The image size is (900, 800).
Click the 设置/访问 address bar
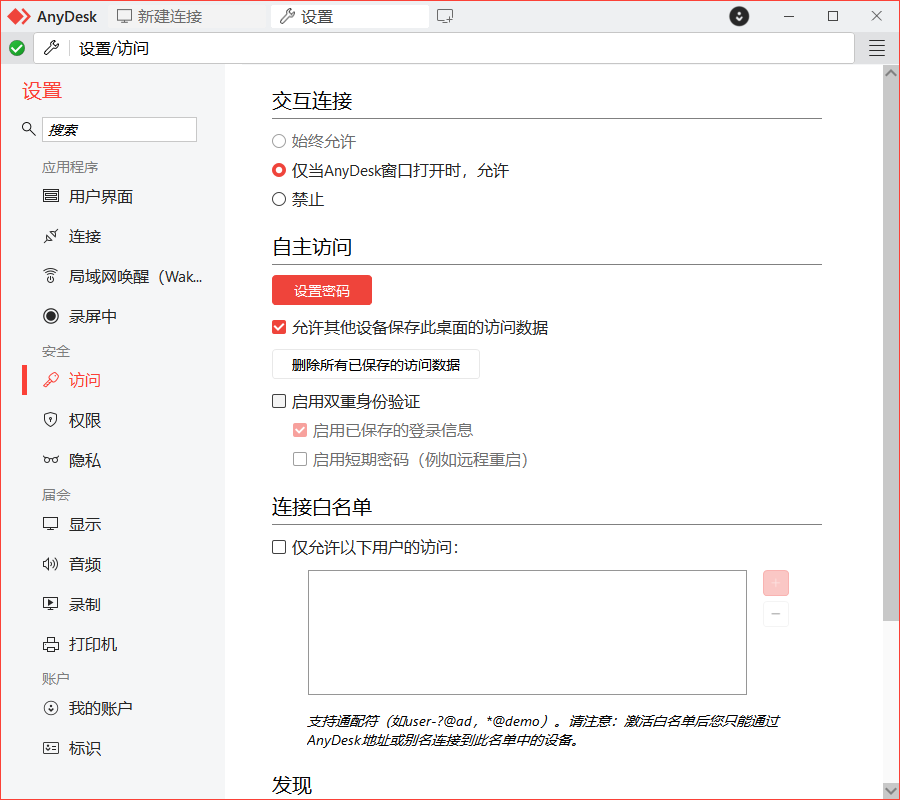point(444,48)
